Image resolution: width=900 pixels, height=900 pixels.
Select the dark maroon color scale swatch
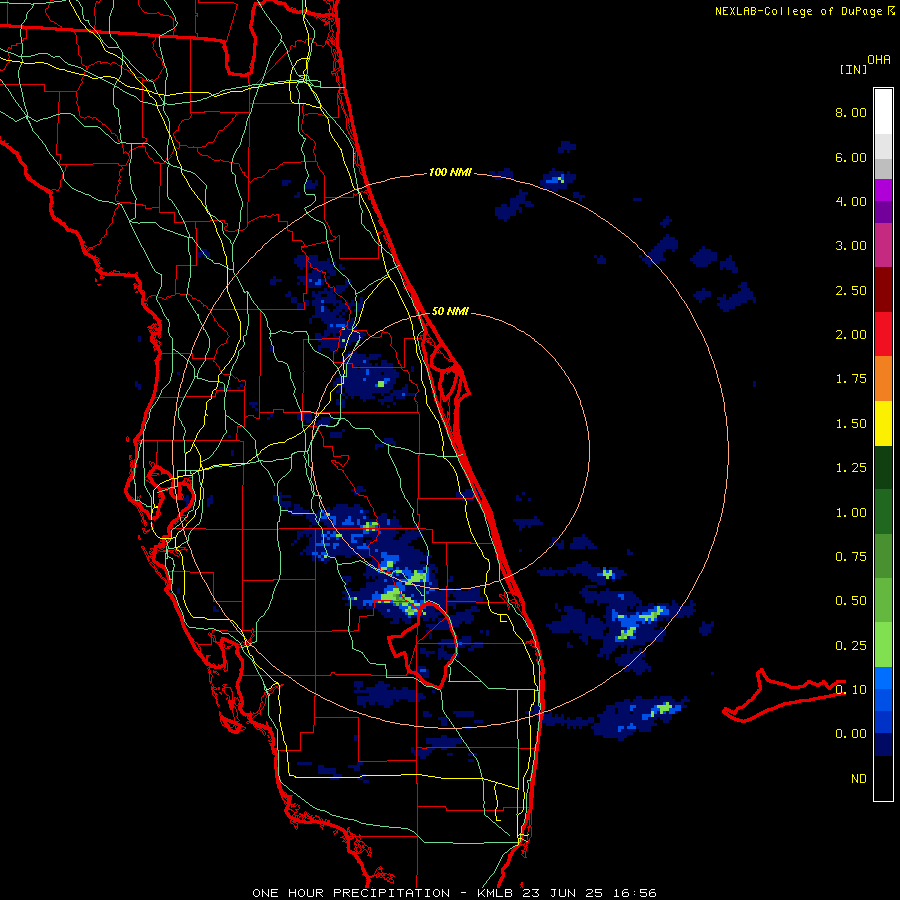pos(883,290)
